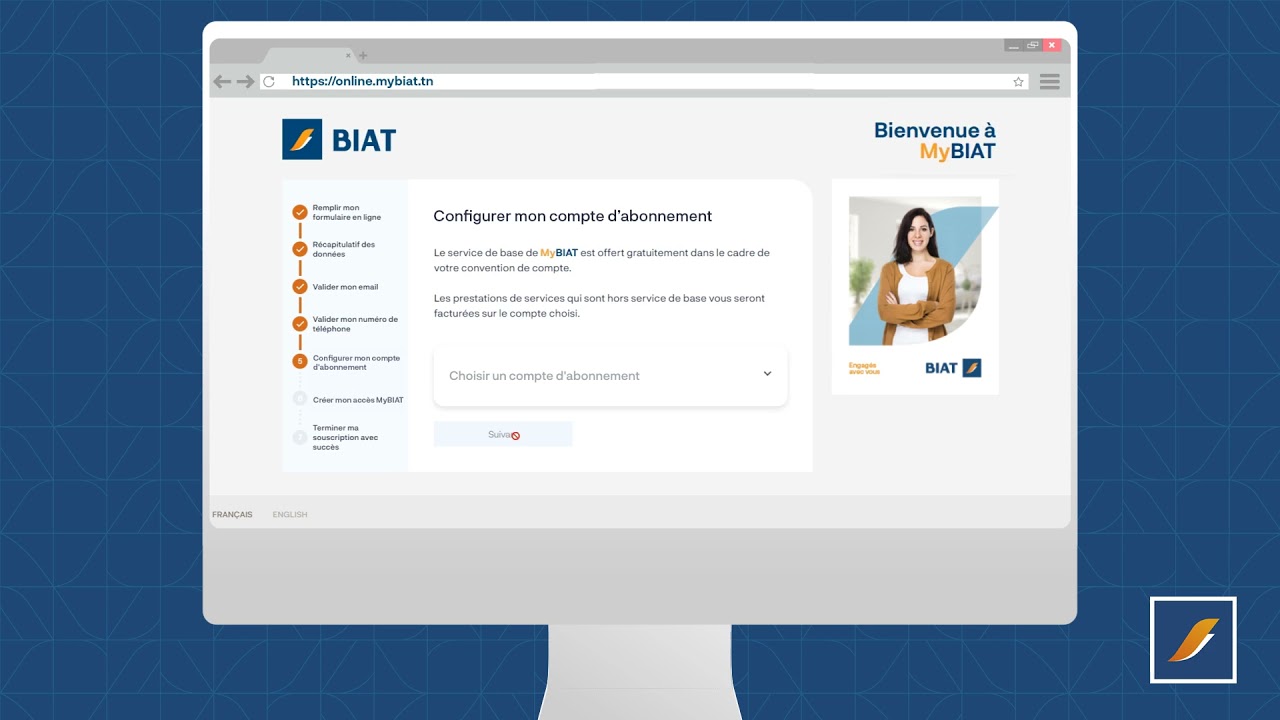
Task: Click the 'Suivant' button
Action: click(x=502, y=433)
